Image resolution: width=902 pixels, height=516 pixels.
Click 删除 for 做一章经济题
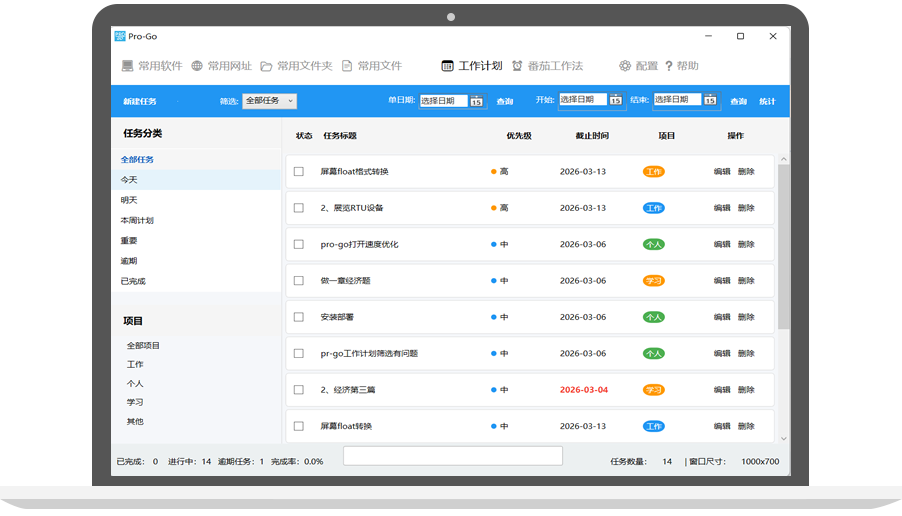(746, 281)
